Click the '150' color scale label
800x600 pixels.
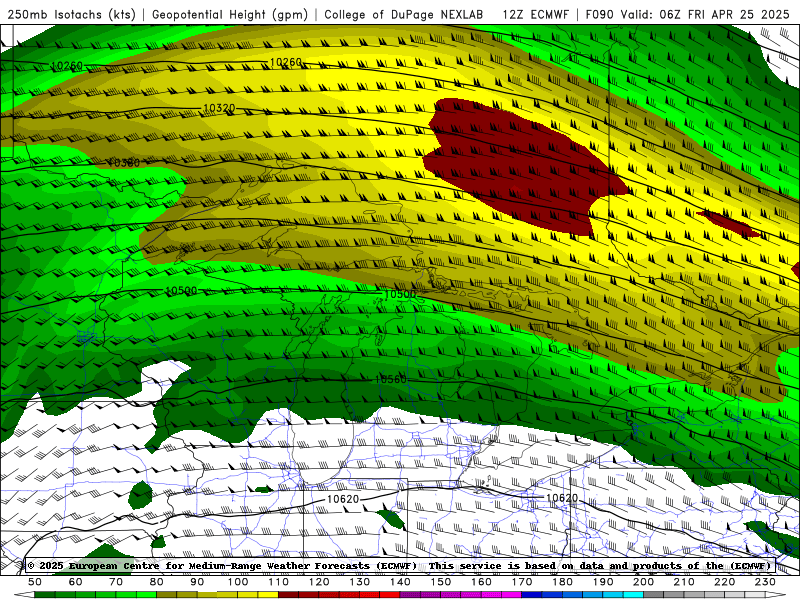point(441,582)
